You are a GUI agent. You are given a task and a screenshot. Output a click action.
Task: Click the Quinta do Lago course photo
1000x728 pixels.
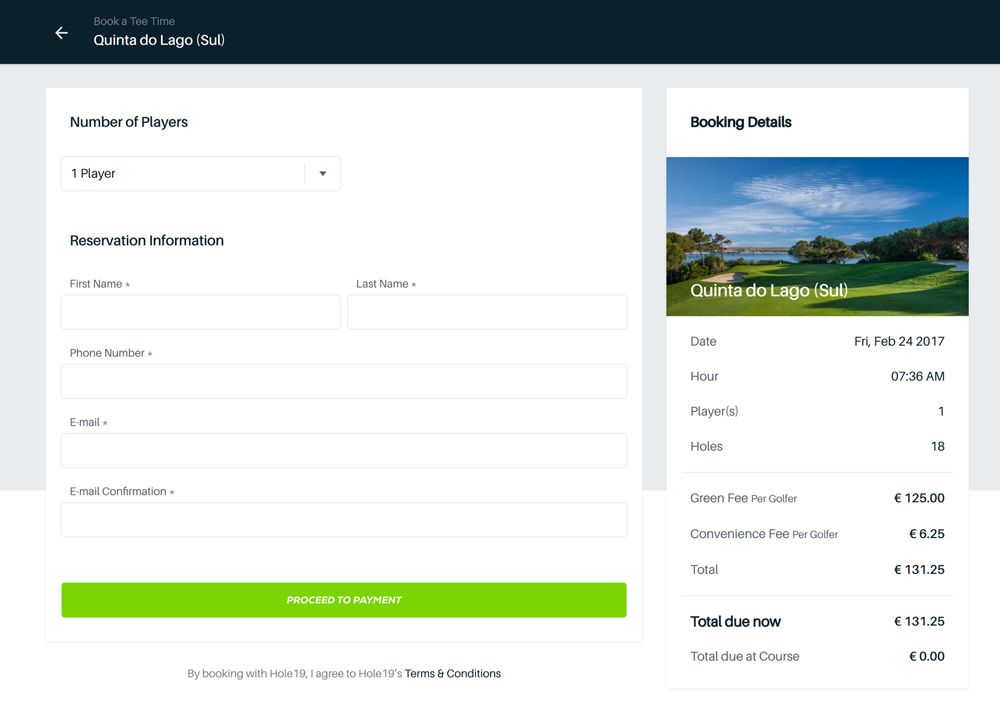point(817,236)
